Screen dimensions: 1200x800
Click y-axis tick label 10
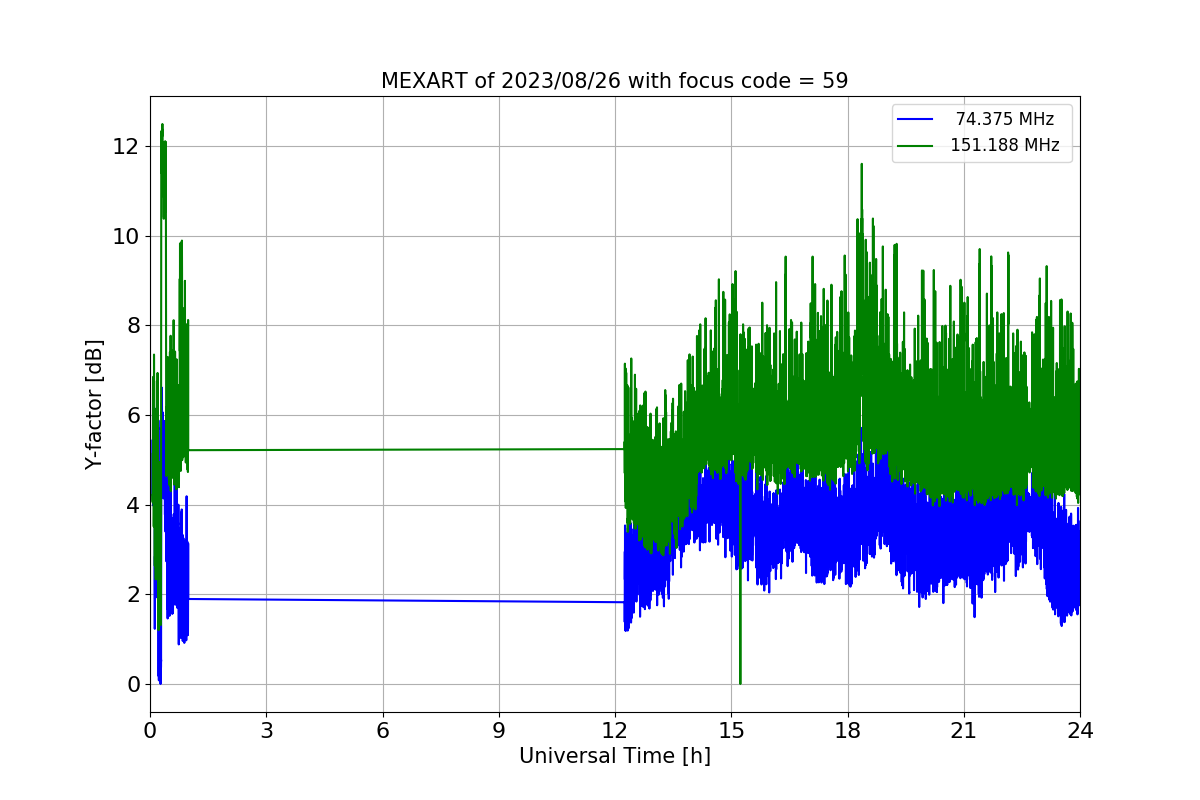tap(127, 236)
